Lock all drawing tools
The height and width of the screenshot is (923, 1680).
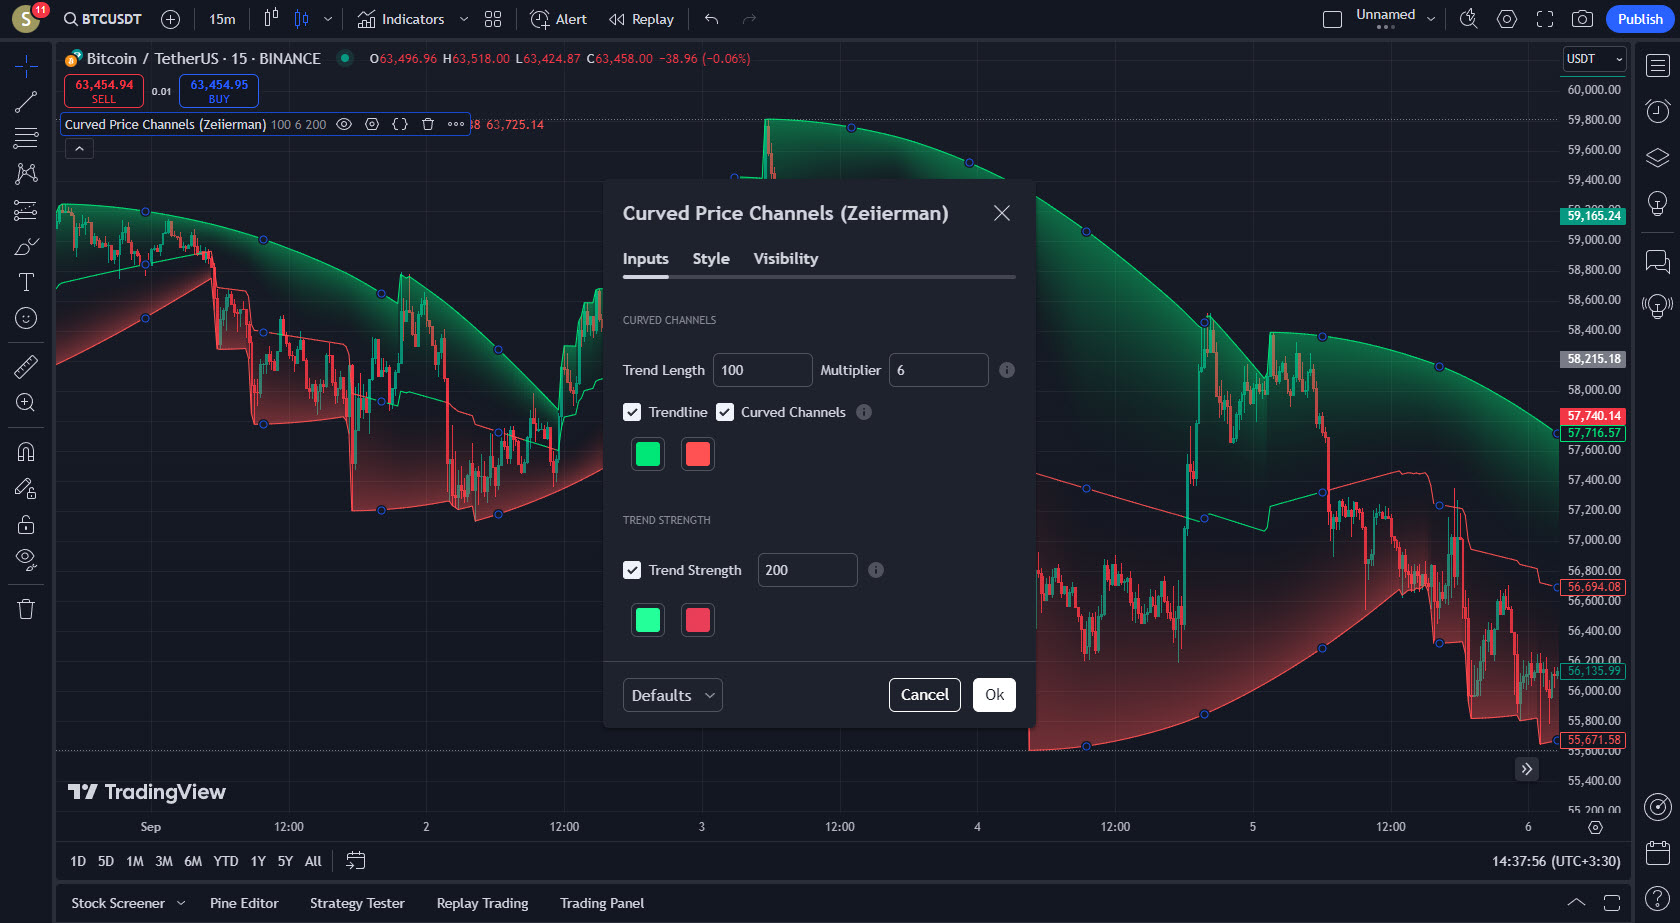pyautogui.click(x=26, y=524)
